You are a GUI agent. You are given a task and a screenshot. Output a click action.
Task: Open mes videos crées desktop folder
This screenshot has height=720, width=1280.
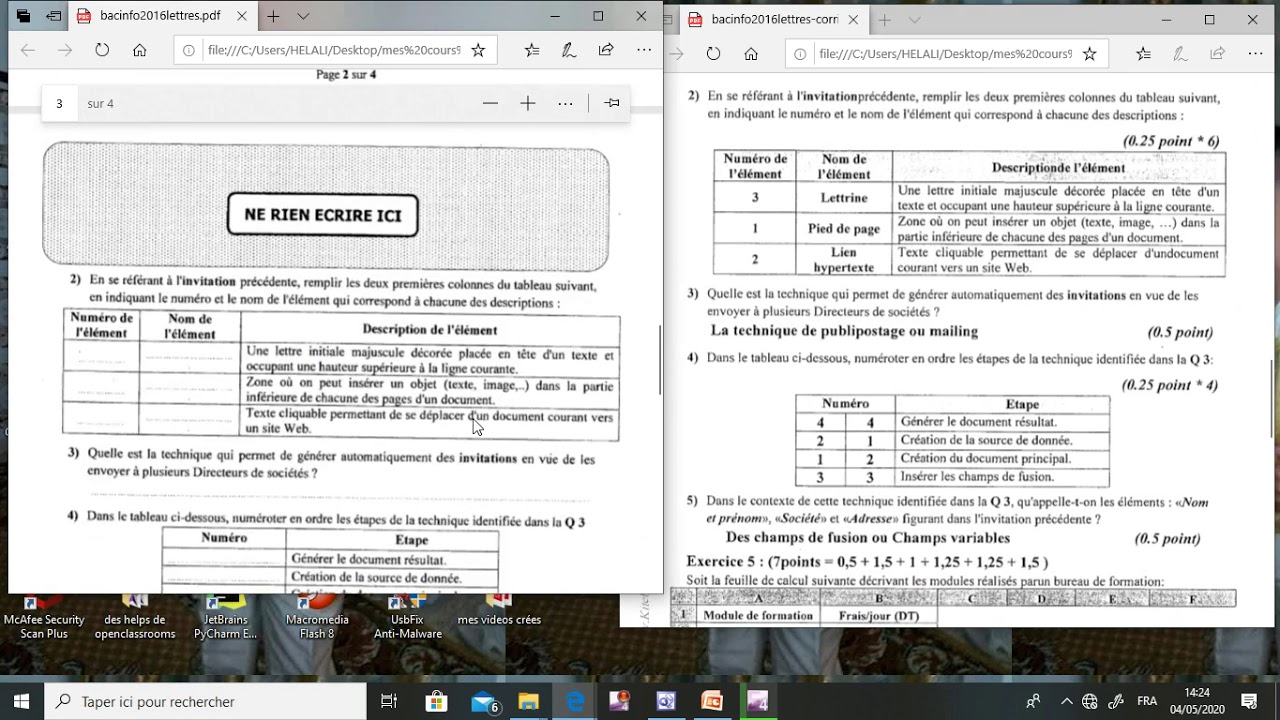coord(499,612)
